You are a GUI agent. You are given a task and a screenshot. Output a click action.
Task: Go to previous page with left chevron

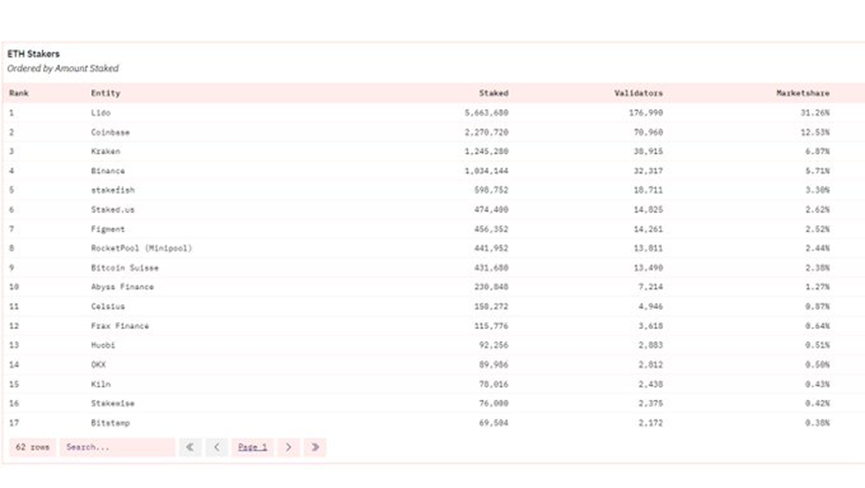217,447
